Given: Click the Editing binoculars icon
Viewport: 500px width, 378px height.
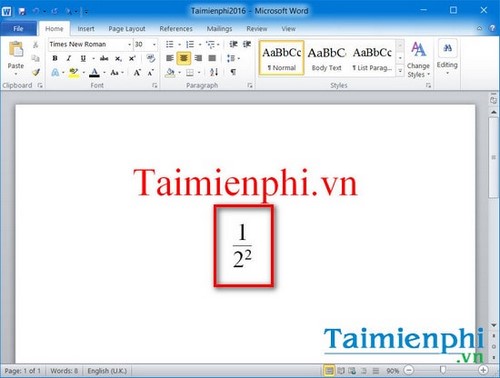Looking at the screenshot, I should [x=448, y=49].
